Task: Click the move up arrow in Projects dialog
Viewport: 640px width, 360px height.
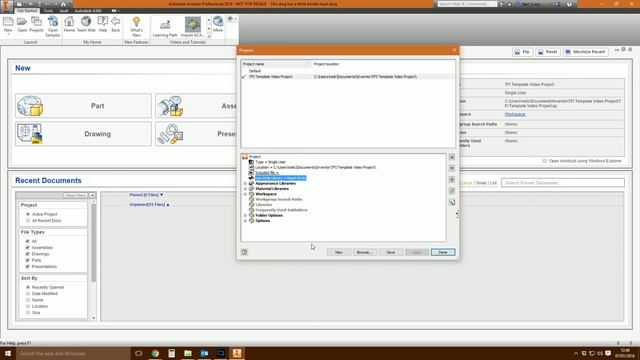Action: click(x=452, y=157)
